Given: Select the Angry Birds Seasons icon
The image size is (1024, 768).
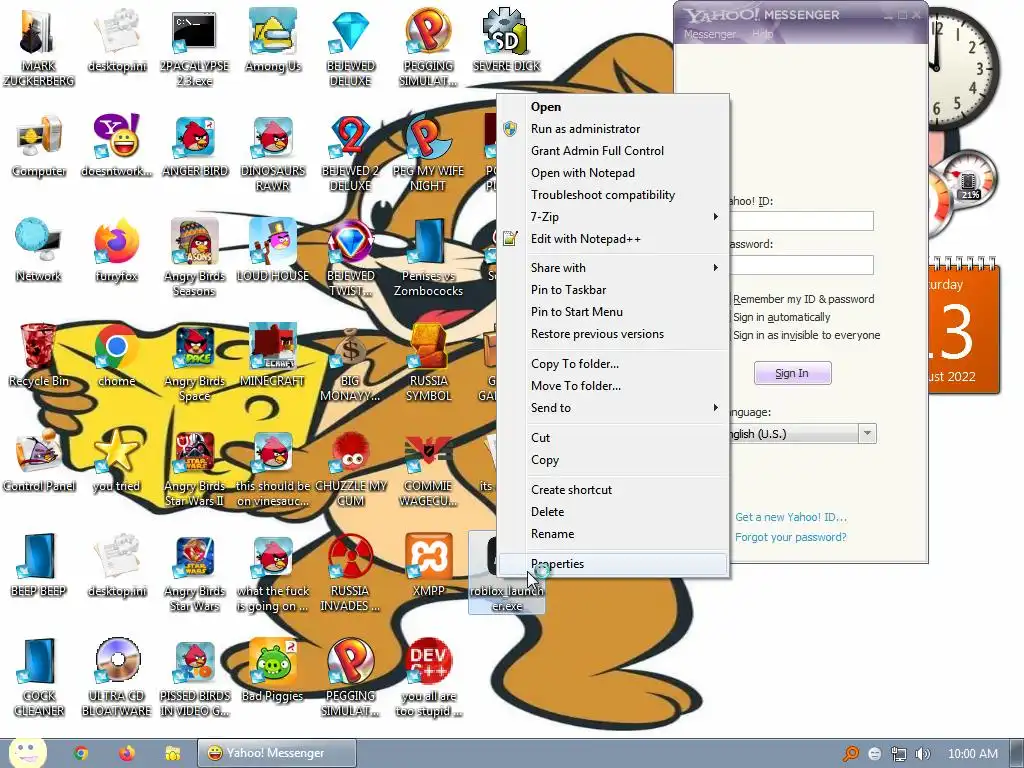Looking at the screenshot, I should click(194, 243).
